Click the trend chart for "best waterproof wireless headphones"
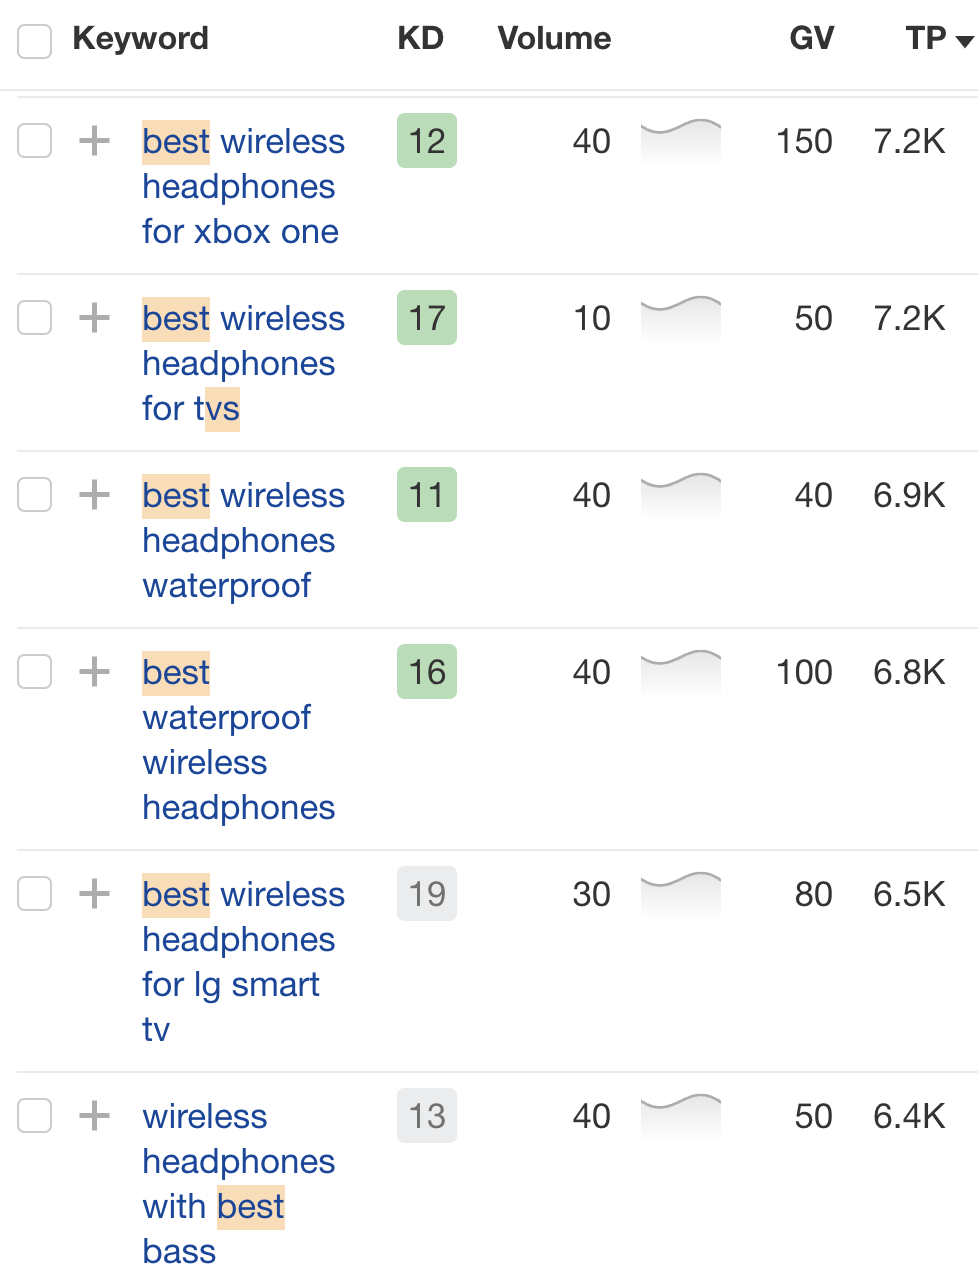This screenshot has width=978, height=1288. pos(681,671)
